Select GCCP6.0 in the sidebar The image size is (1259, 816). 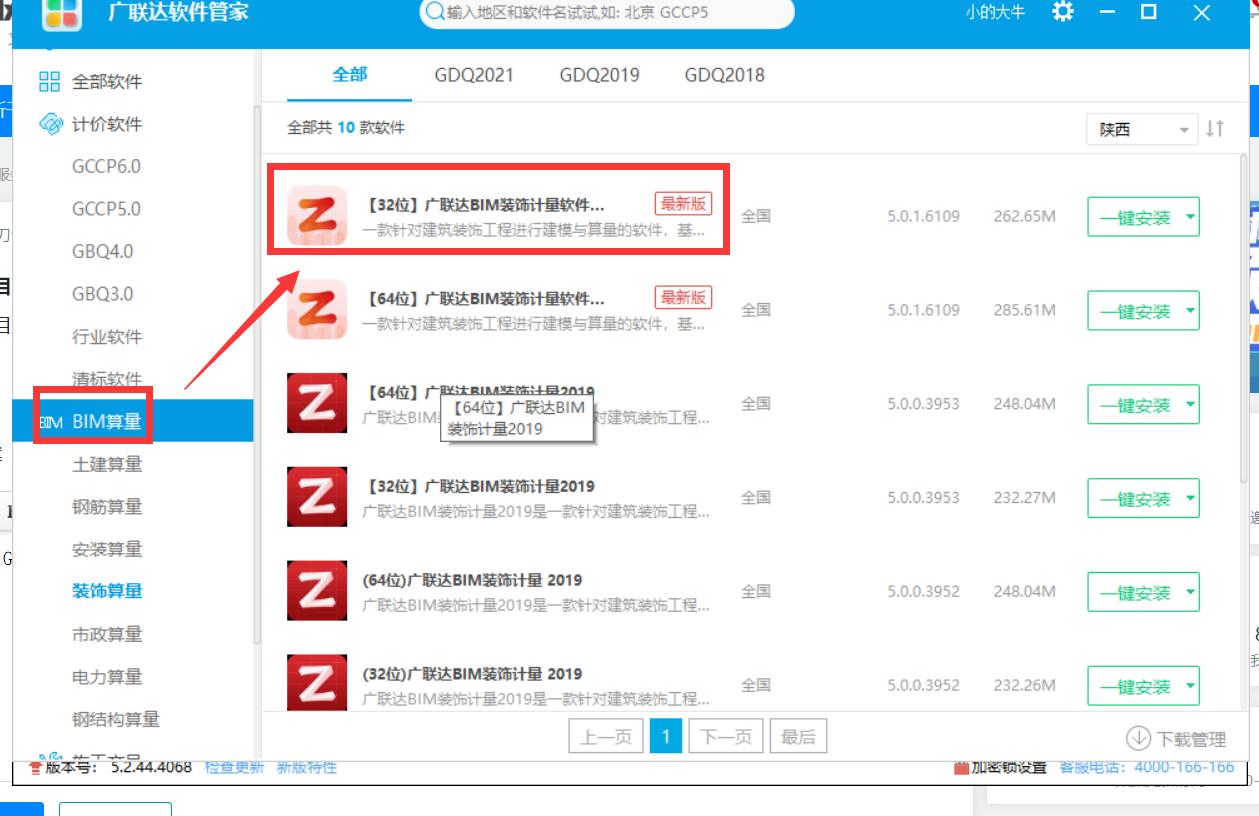pos(106,166)
